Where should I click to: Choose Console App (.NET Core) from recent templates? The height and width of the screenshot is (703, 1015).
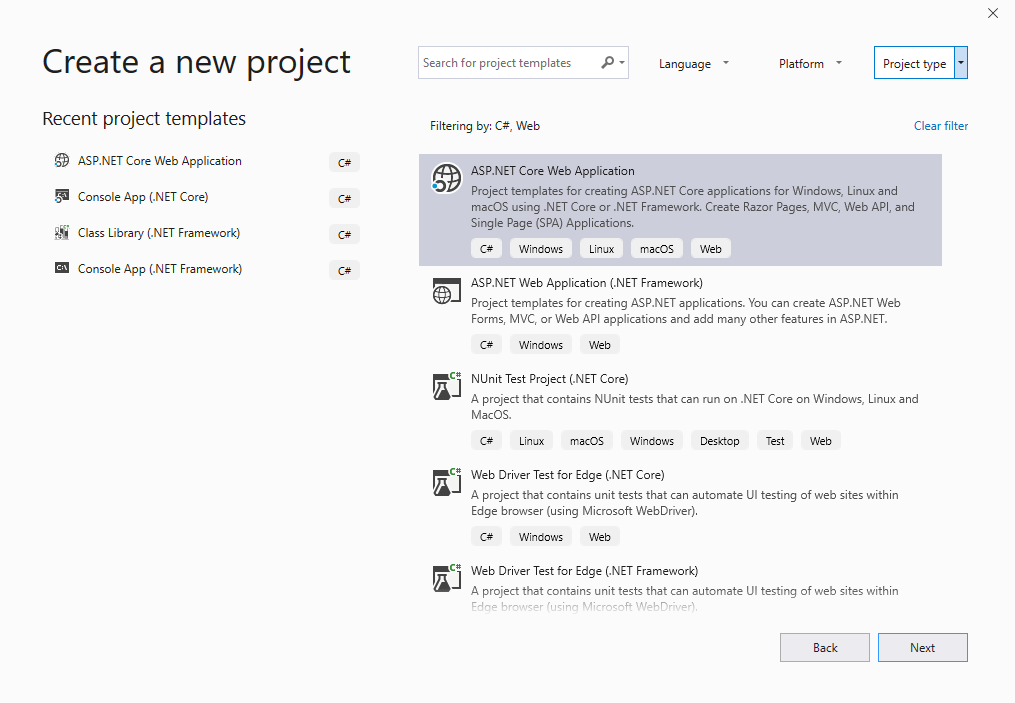pyautogui.click(x=143, y=197)
